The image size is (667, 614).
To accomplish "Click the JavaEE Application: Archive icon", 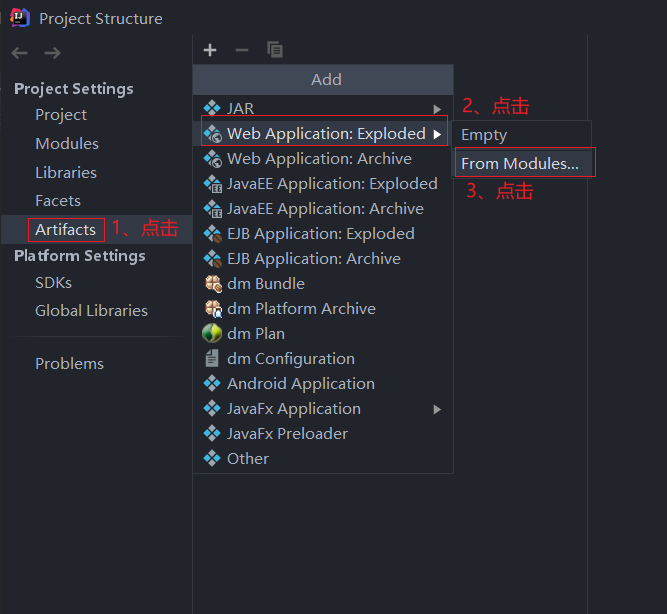I will pos(212,209).
